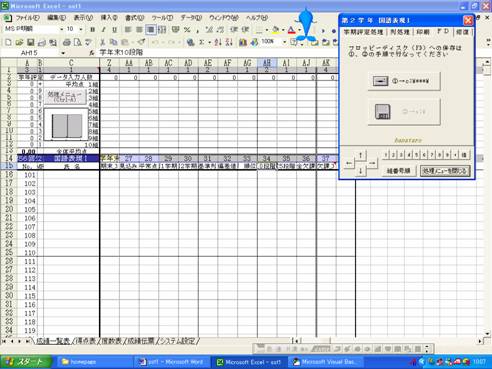Open the font color dropdown arrow
This screenshot has height=369, width=492.
pos(299,30)
